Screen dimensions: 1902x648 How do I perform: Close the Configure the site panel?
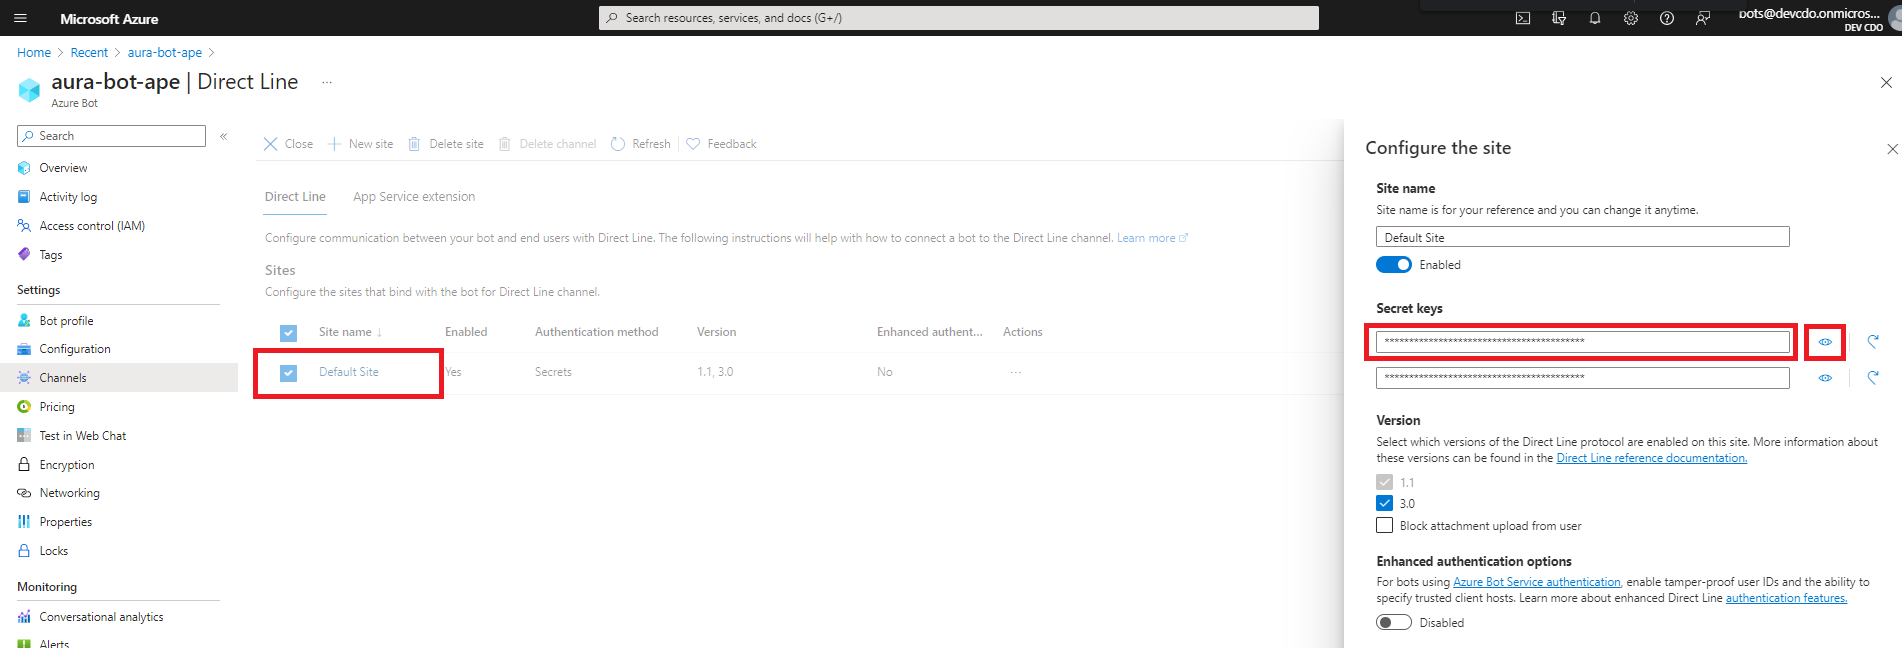coord(1892,149)
